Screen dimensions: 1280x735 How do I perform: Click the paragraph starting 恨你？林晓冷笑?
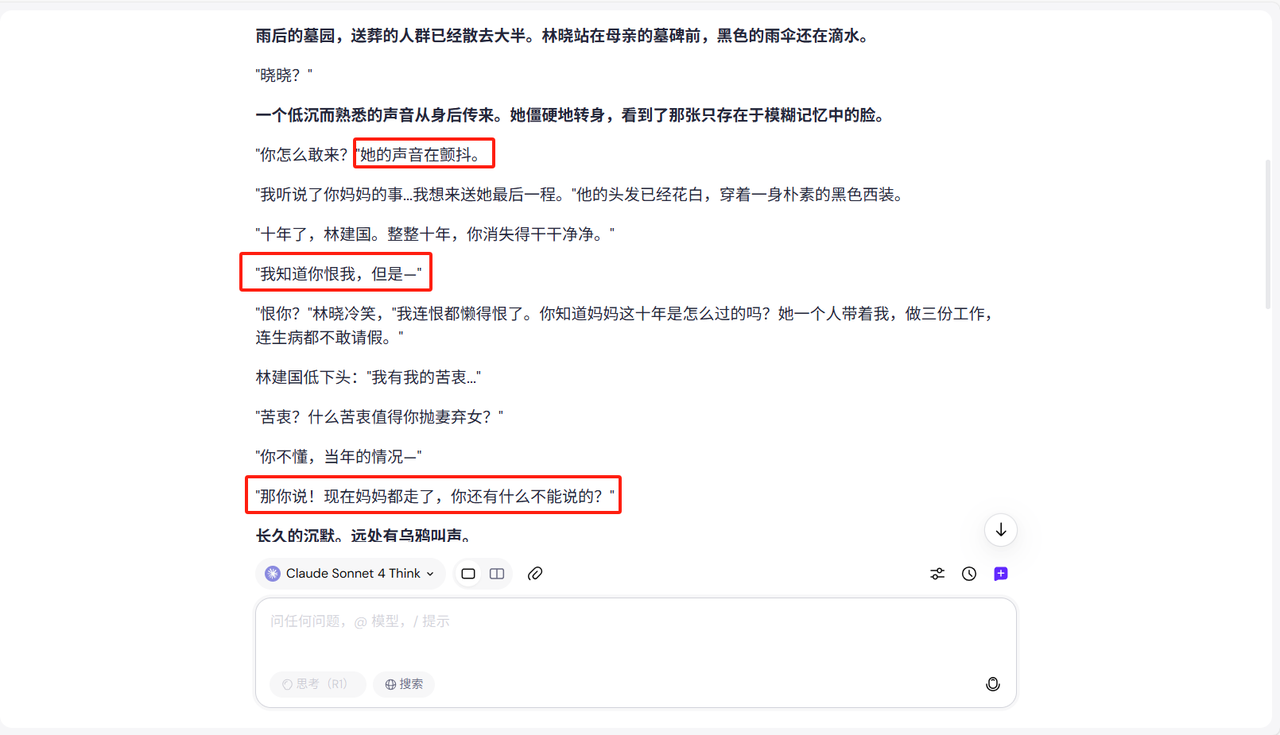[x=625, y=325]
